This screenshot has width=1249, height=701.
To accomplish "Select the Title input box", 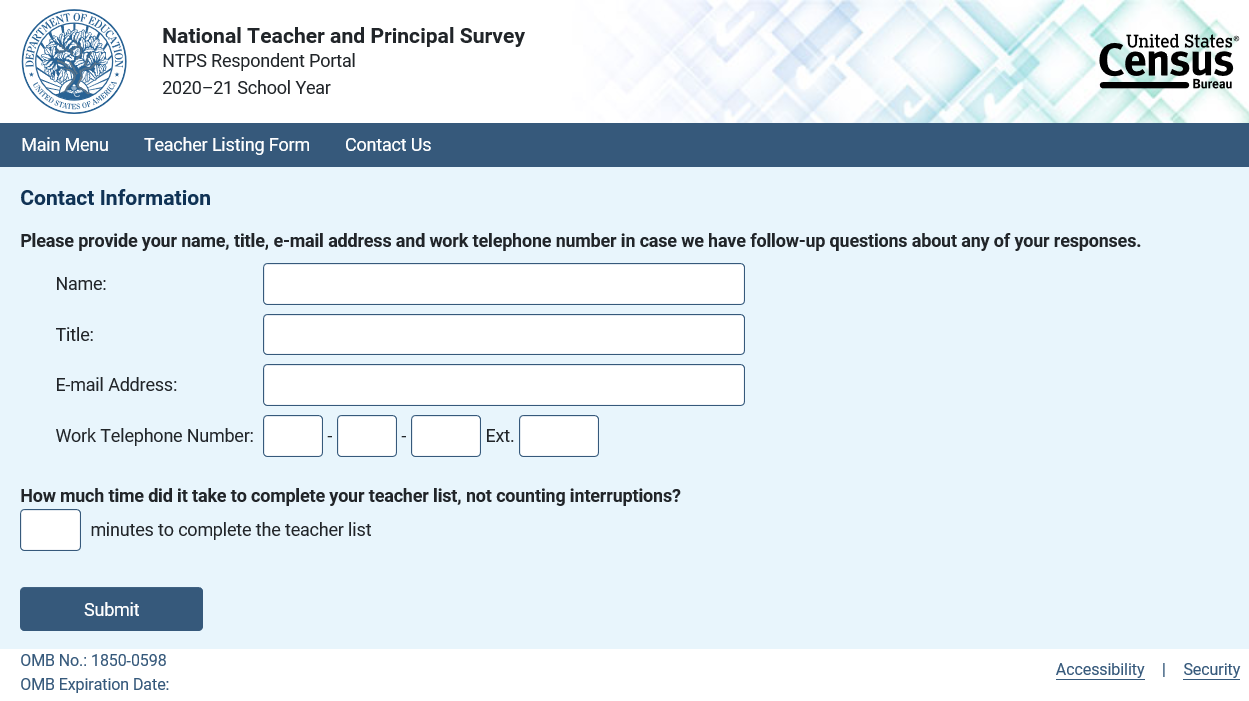I will [504, 335].
